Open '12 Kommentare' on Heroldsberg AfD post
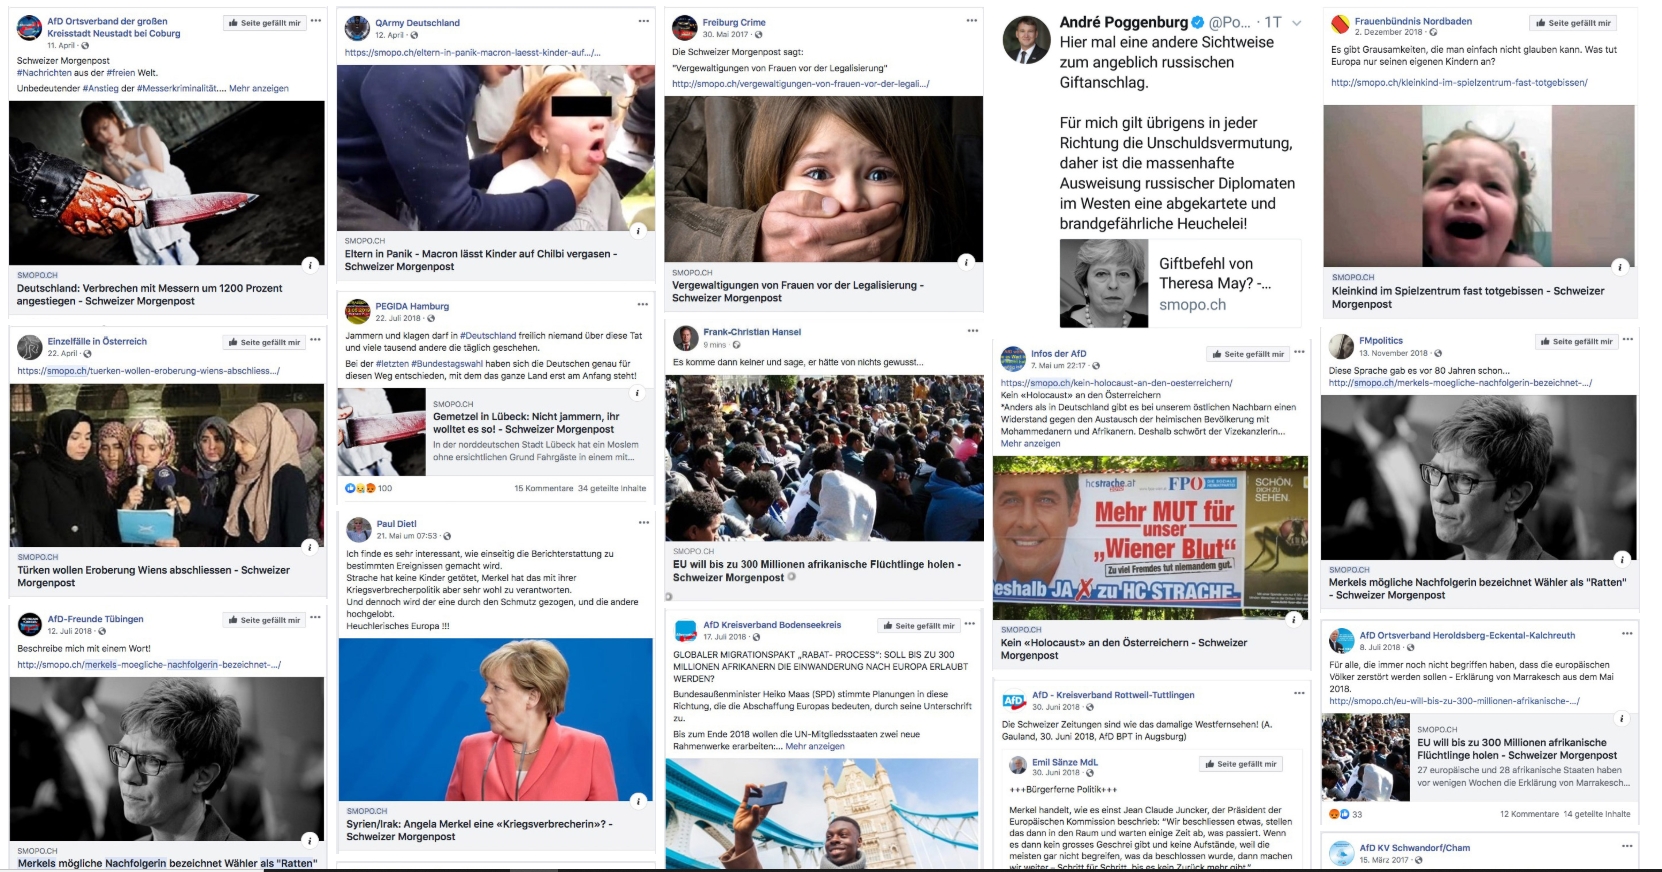The width and height of the screenshot is (1662, 872). point(1529,814)
